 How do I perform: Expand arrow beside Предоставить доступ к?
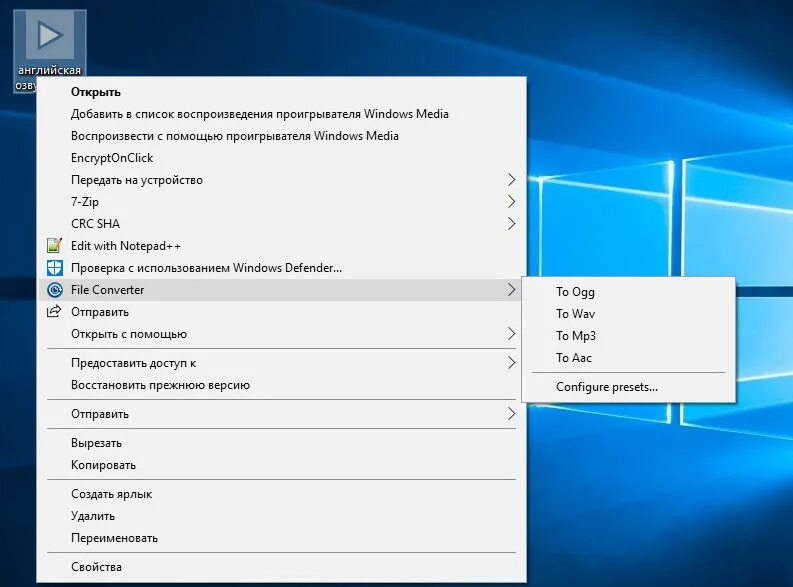coord(511,363)
